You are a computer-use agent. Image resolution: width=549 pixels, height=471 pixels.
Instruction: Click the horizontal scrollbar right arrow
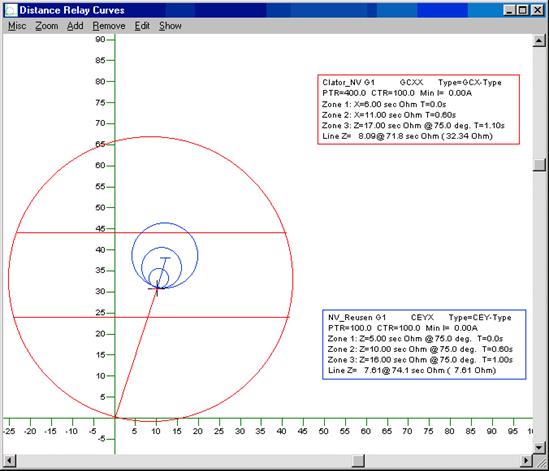coord(526,460)
